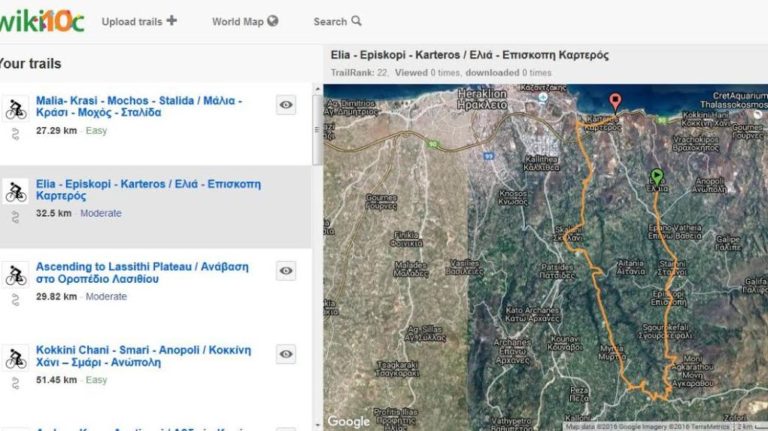The width and height of the screenshot is (768, 431).
Task: Click the trail list scroll down arrow
Action: 317,425
